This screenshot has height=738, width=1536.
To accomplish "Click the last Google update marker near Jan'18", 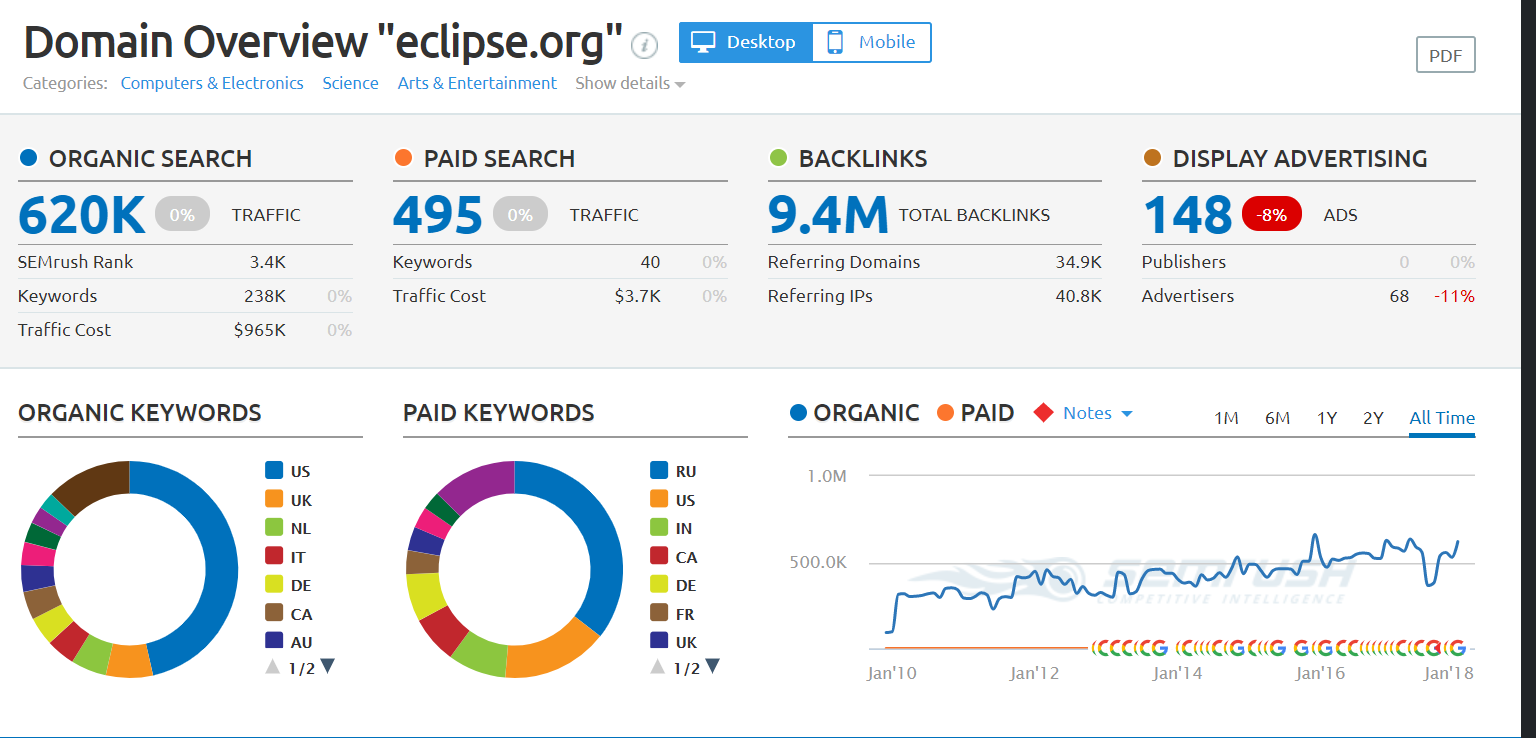I will (x=1456, y=647).
